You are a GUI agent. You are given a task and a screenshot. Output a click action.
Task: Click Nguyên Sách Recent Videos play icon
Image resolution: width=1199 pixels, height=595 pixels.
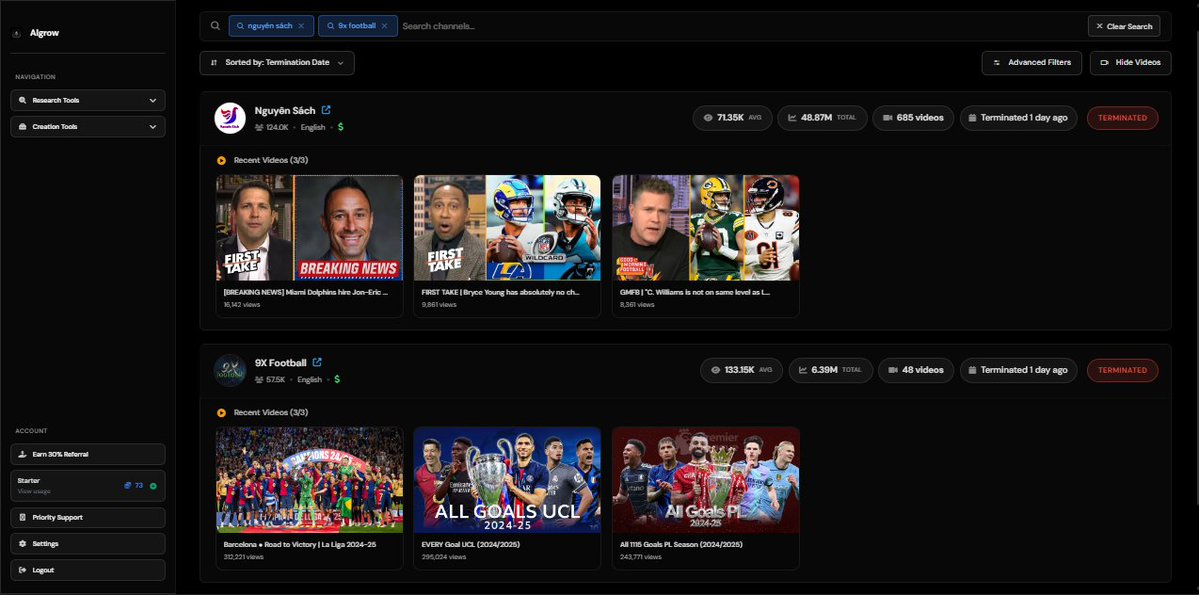point(221,161)
